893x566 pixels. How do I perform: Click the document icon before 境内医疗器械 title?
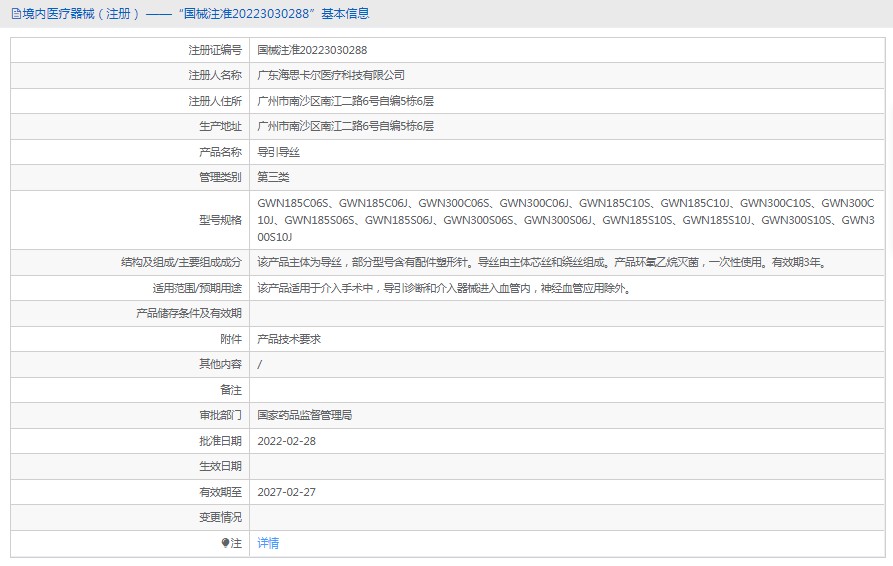[x=16, y=14]
